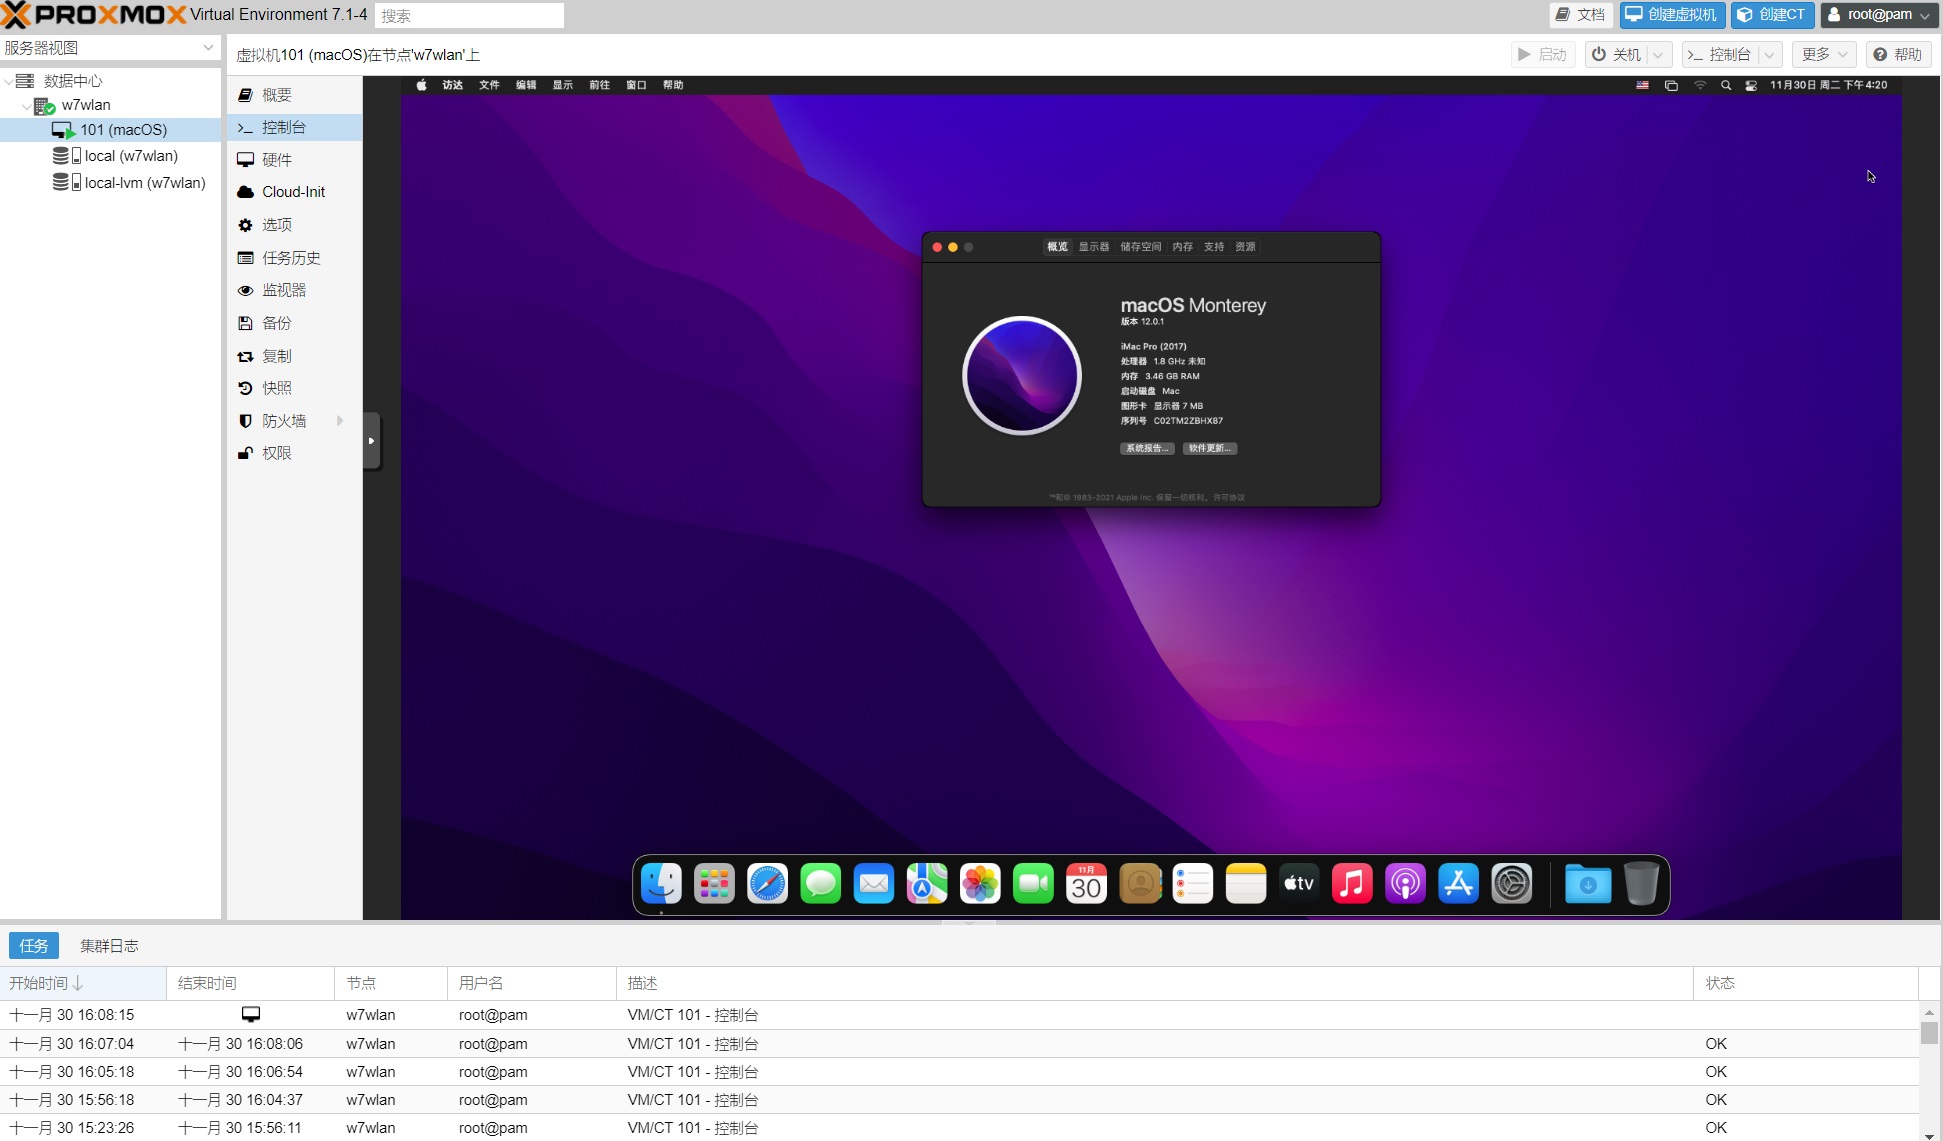Image resolution: width=1943 pixels, height=1141 pixels.
Task: Click the Create VM button
Action: (1672, 14)
